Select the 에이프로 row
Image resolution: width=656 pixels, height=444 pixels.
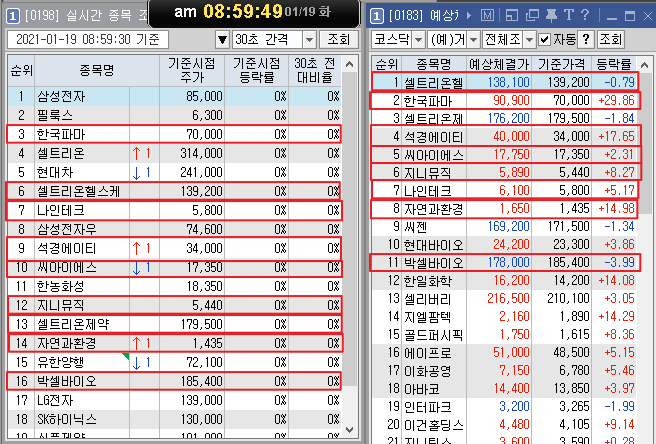pyautogui.click(x=505, y=353)
